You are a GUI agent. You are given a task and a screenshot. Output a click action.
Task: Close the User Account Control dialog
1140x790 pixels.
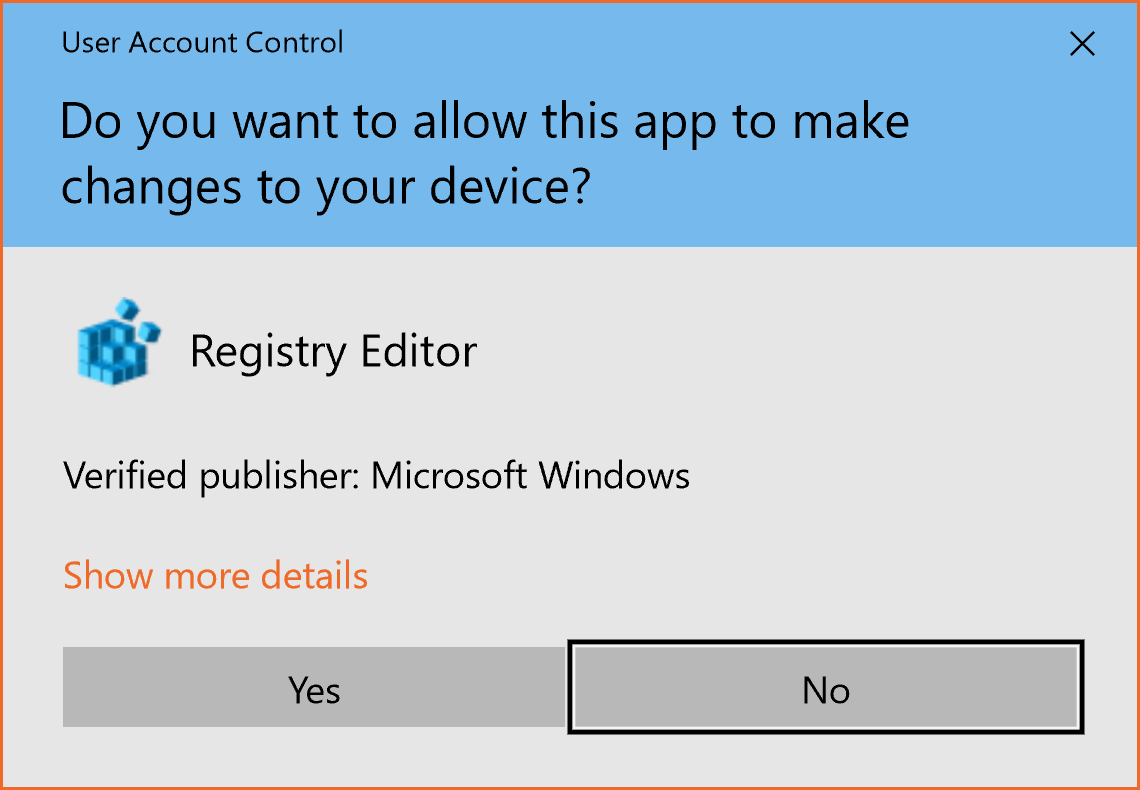pyautogui.click(x=1082, y=44)
